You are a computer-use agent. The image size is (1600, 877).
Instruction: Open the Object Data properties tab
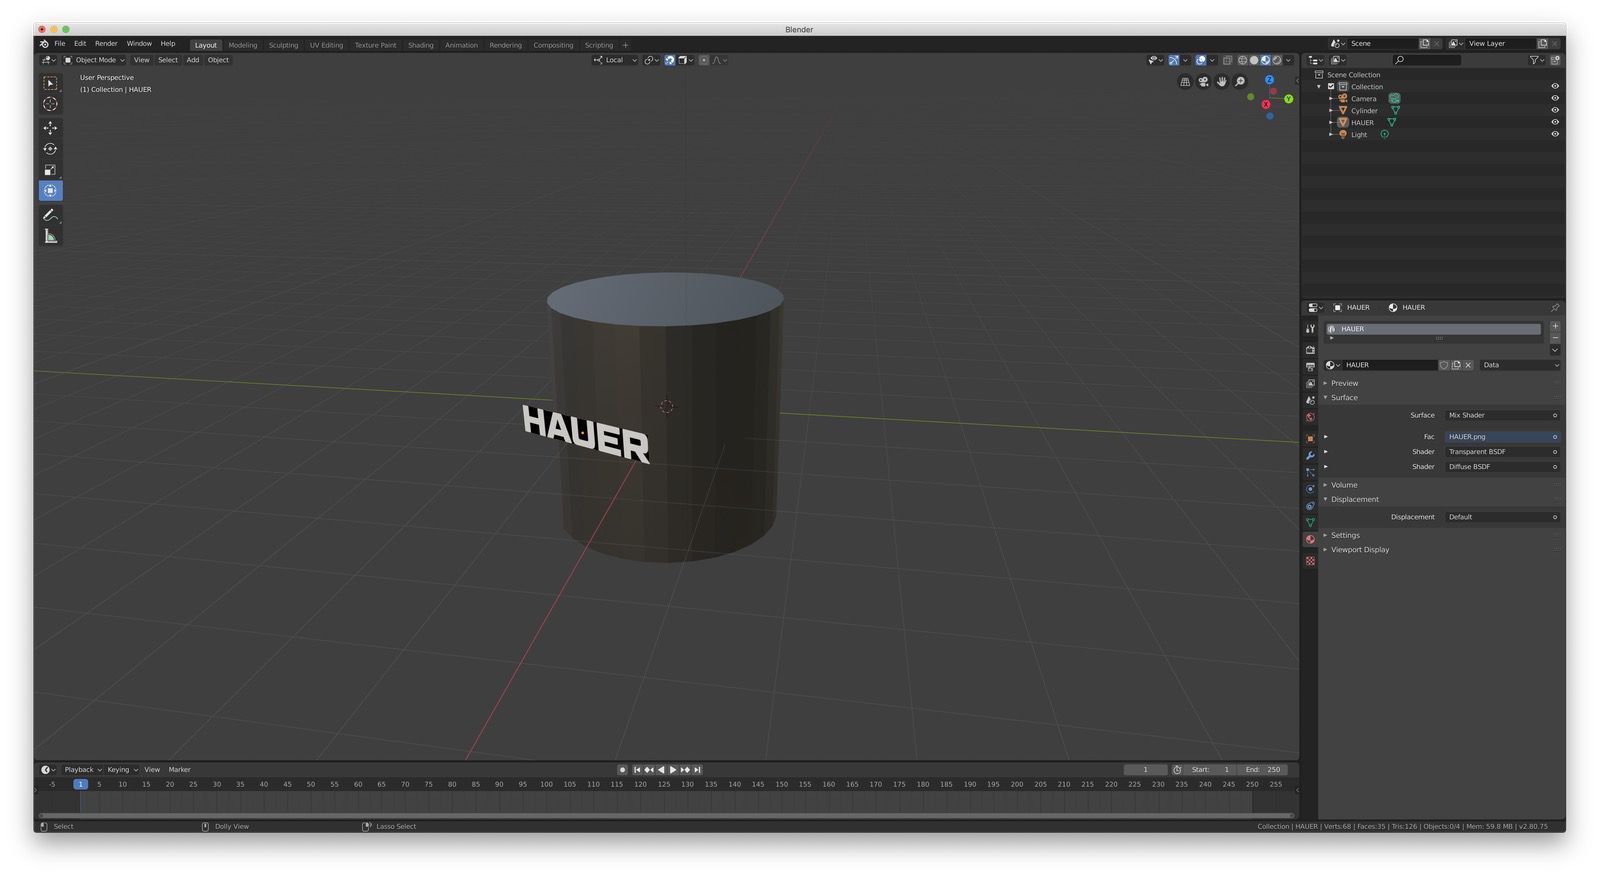tap(1310, 523)
